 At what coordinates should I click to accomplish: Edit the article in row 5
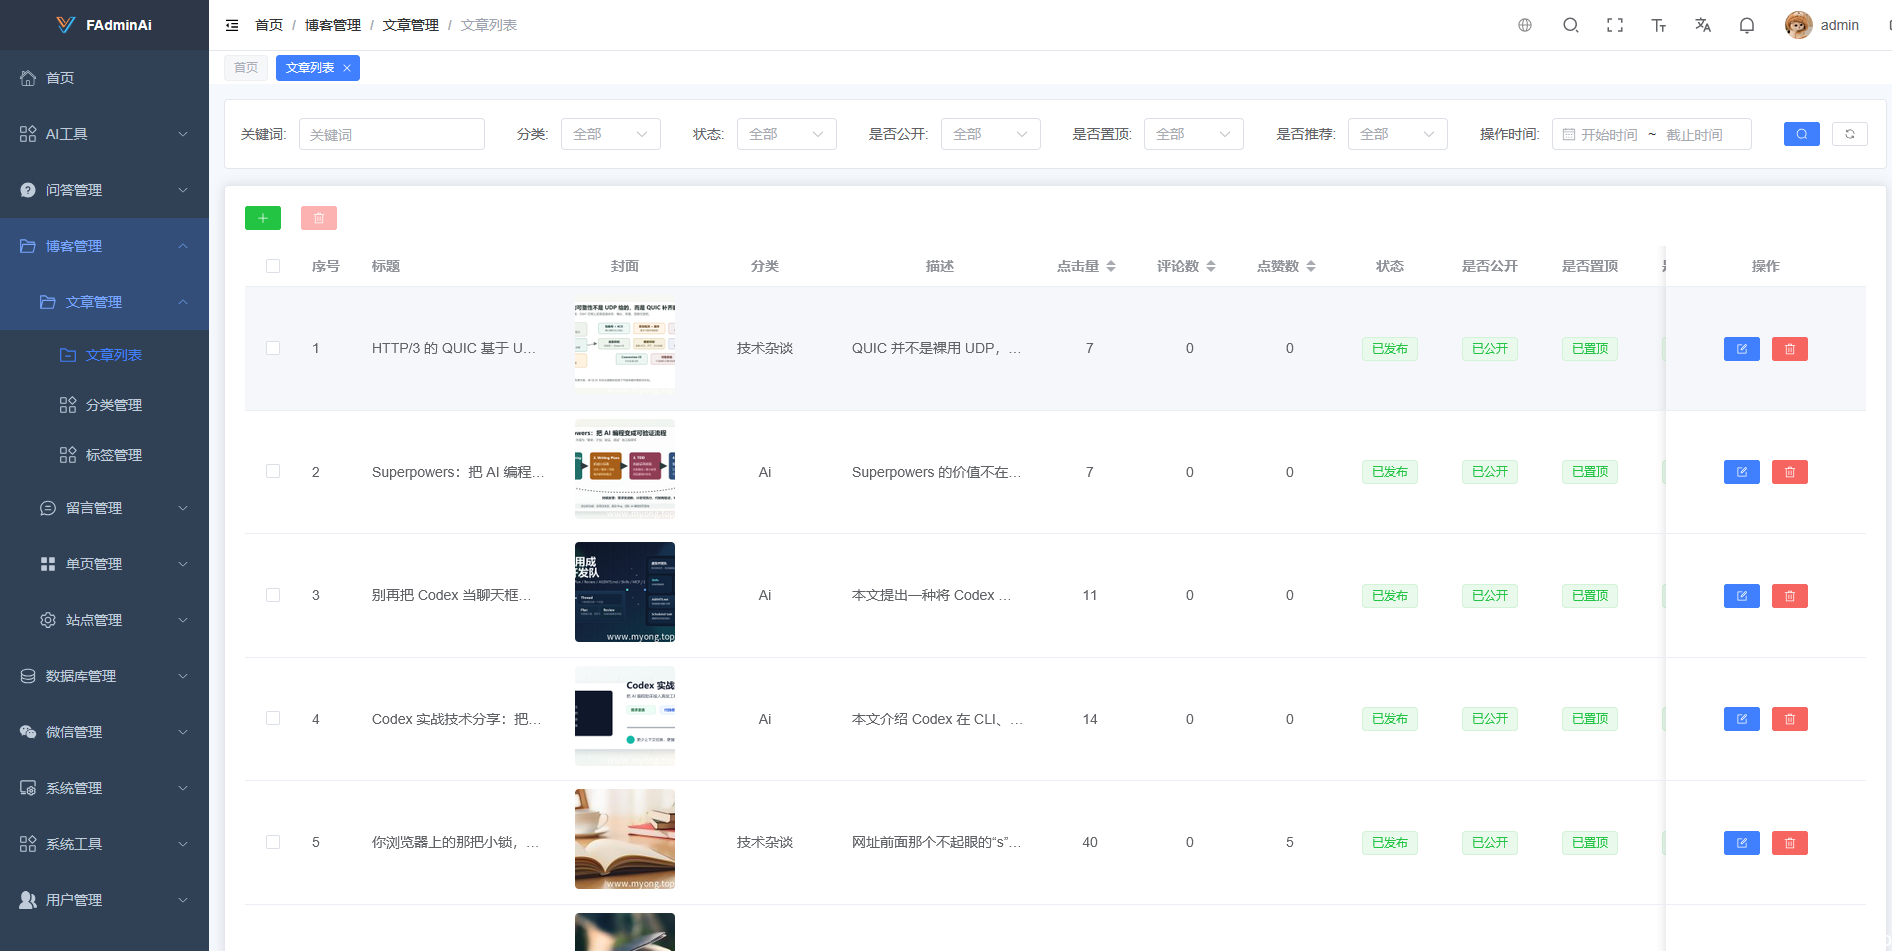pos(1742,843)
